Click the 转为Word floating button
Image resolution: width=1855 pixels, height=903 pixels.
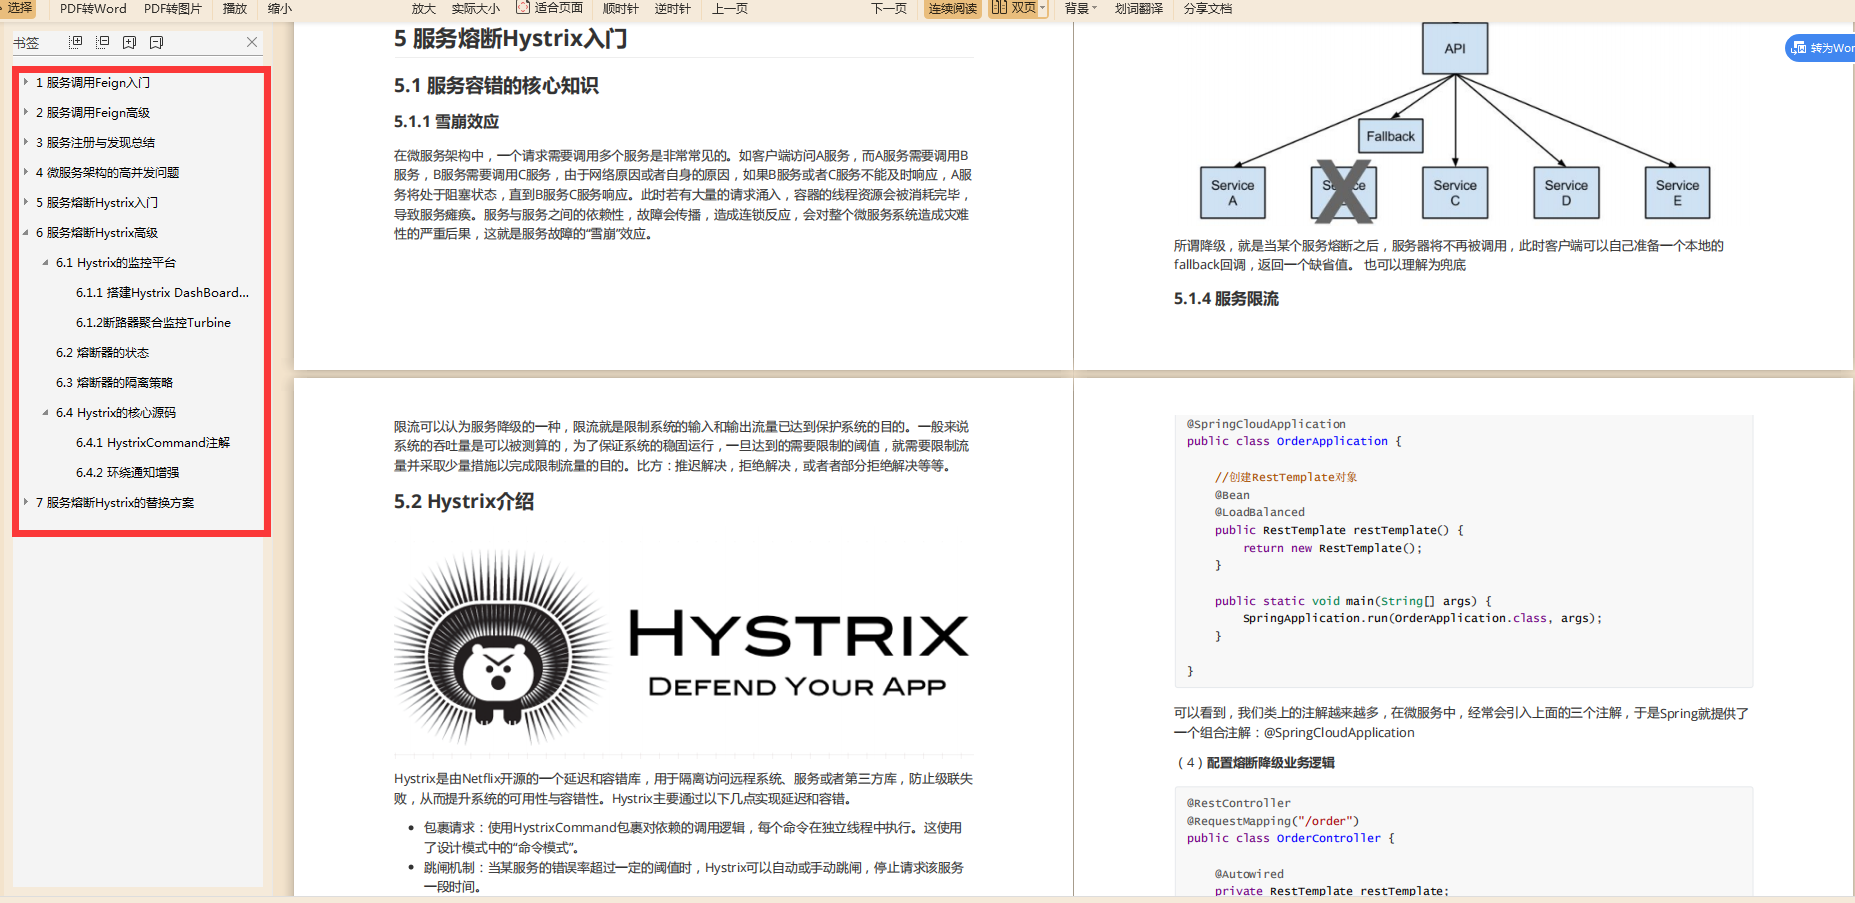tap(1820, 48)
